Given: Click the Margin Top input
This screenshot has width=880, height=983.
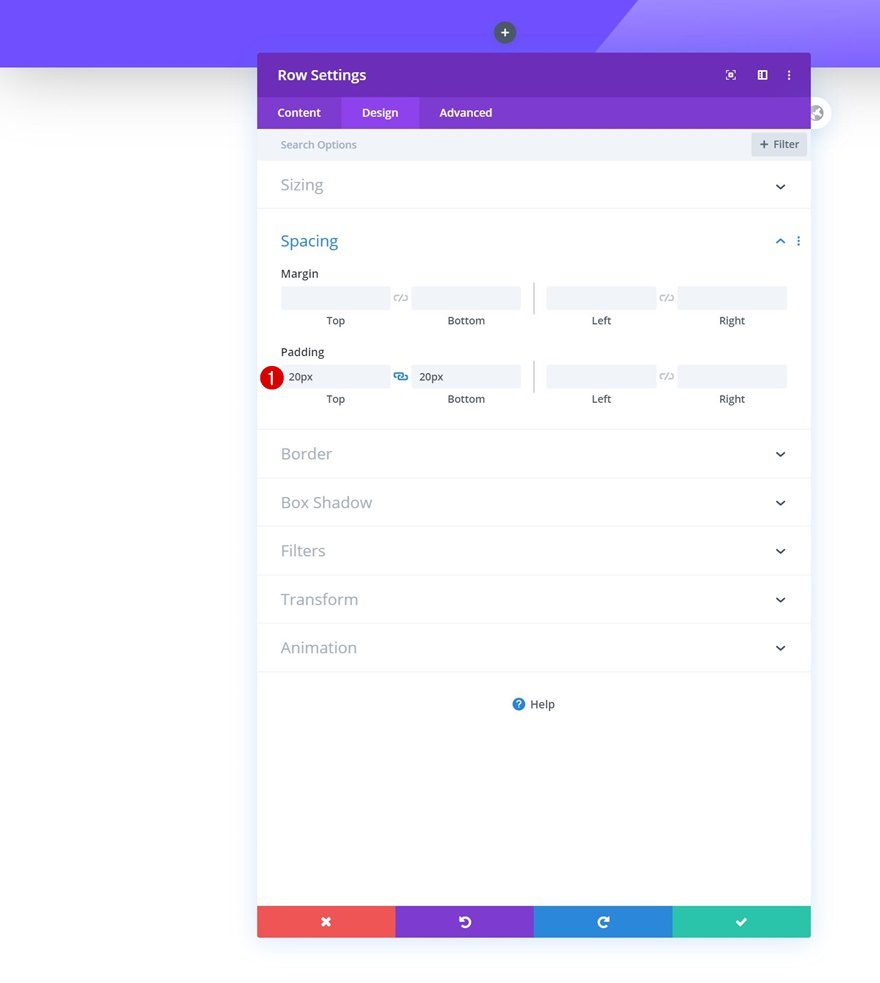Looking at the screenshot, I should (x=335, y=298).
